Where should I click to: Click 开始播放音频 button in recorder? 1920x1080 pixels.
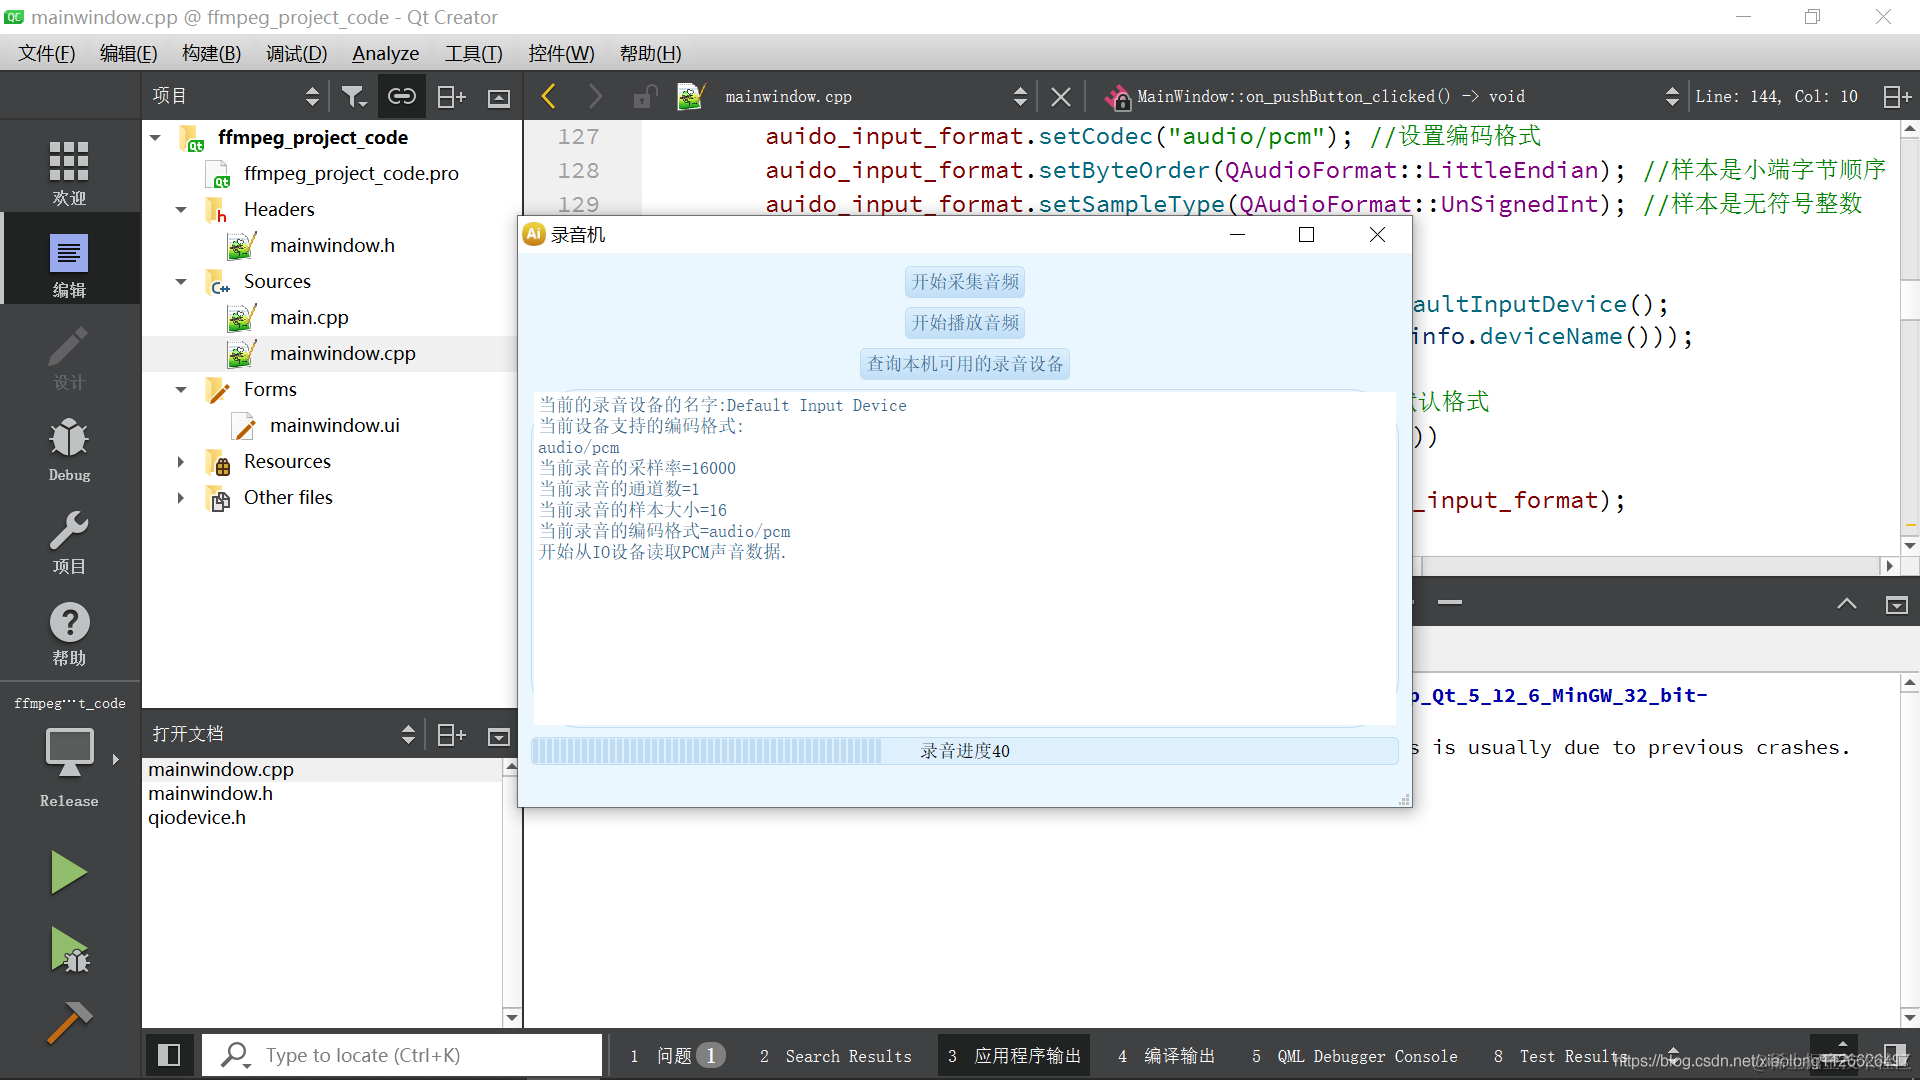[x=965, y=323]
